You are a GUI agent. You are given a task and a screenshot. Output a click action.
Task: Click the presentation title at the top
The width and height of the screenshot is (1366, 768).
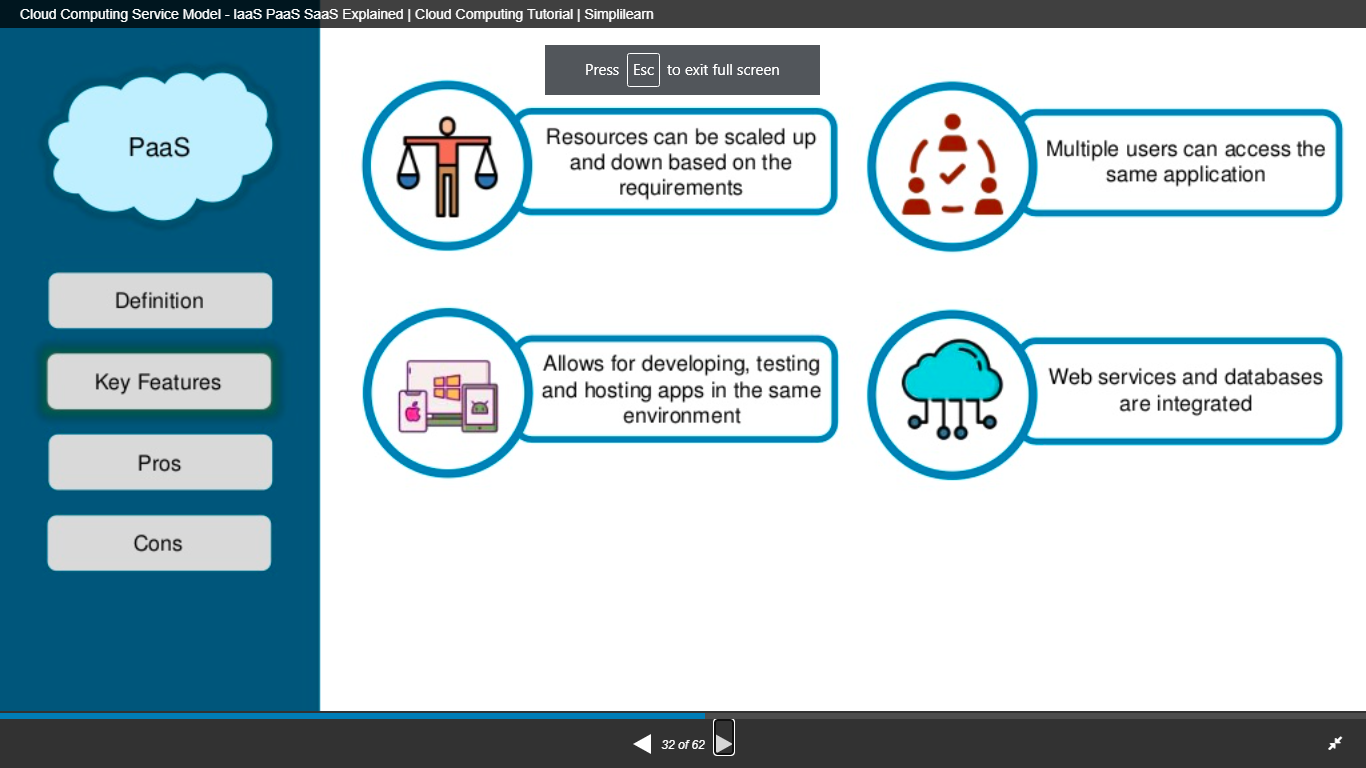(337, 14)
